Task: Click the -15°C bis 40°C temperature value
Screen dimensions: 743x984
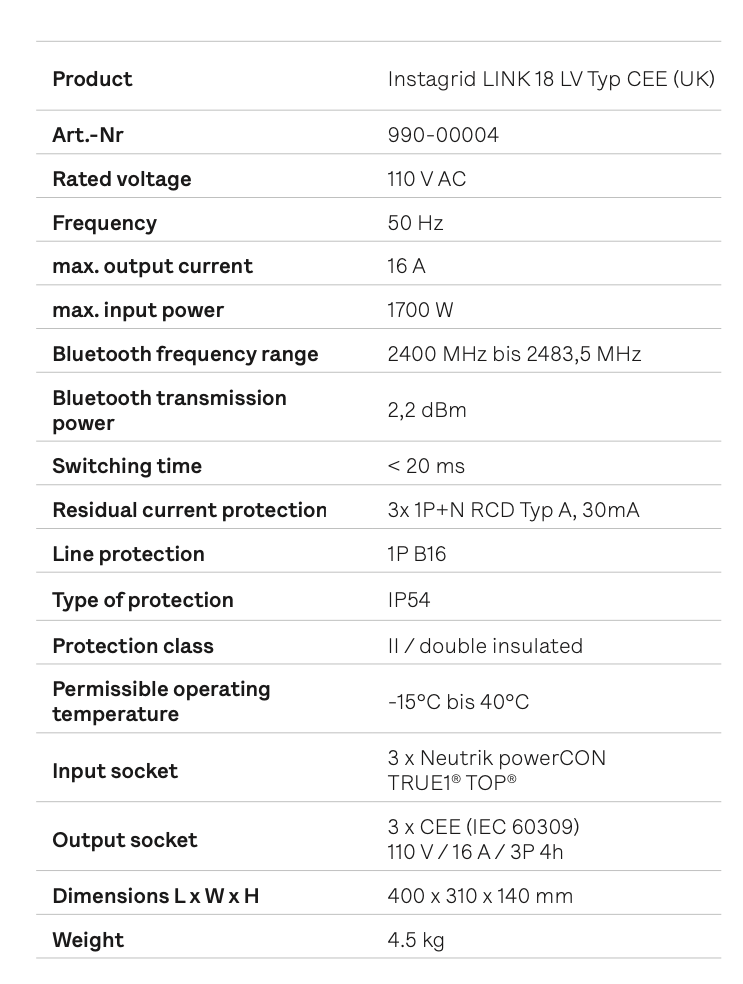Action: (x=458, y=702)
